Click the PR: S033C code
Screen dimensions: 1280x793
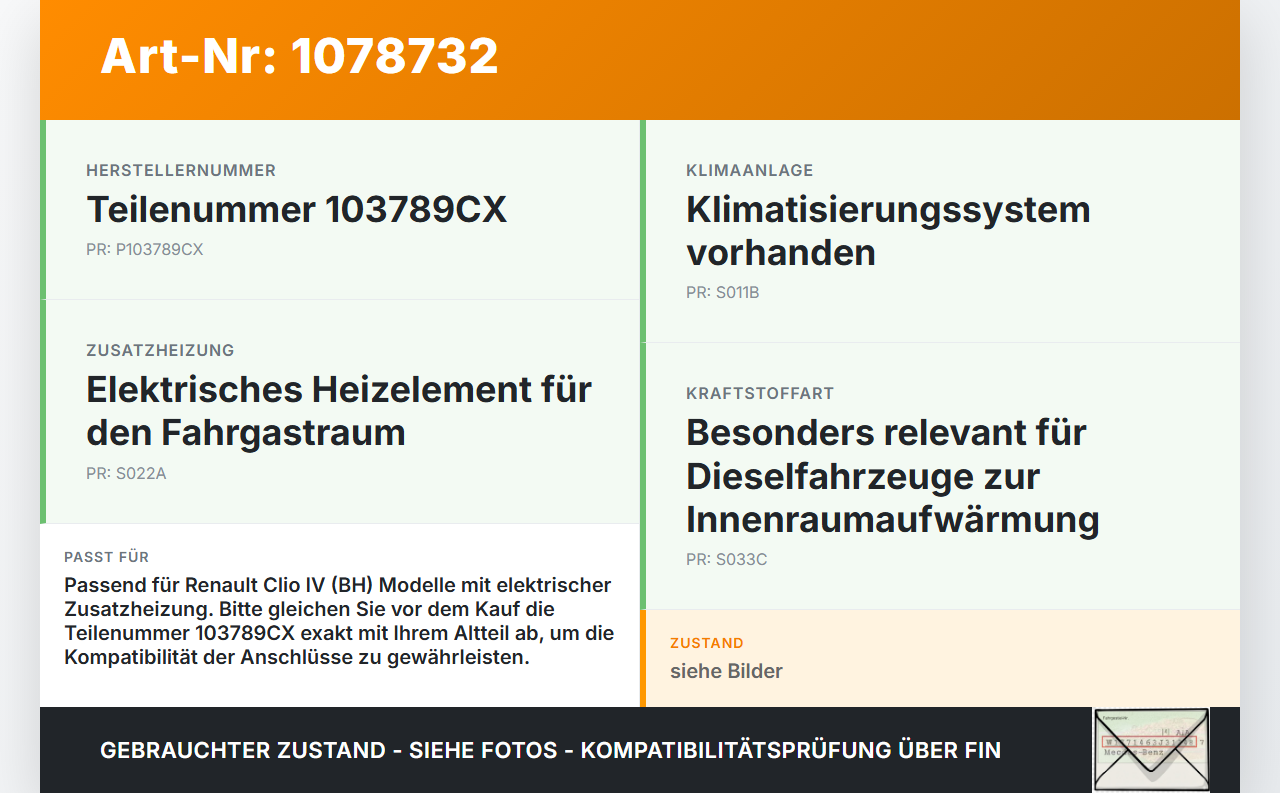[727, 559]
